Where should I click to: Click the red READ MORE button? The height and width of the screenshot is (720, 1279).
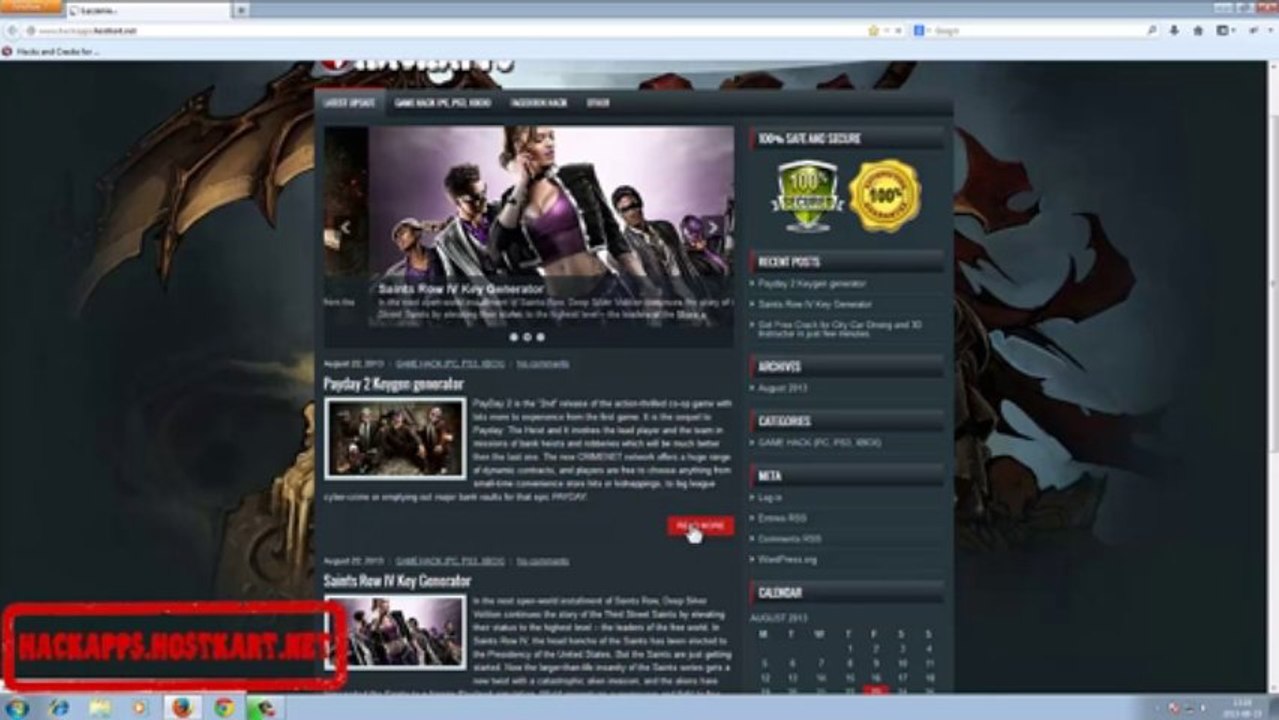coord(700,526)
